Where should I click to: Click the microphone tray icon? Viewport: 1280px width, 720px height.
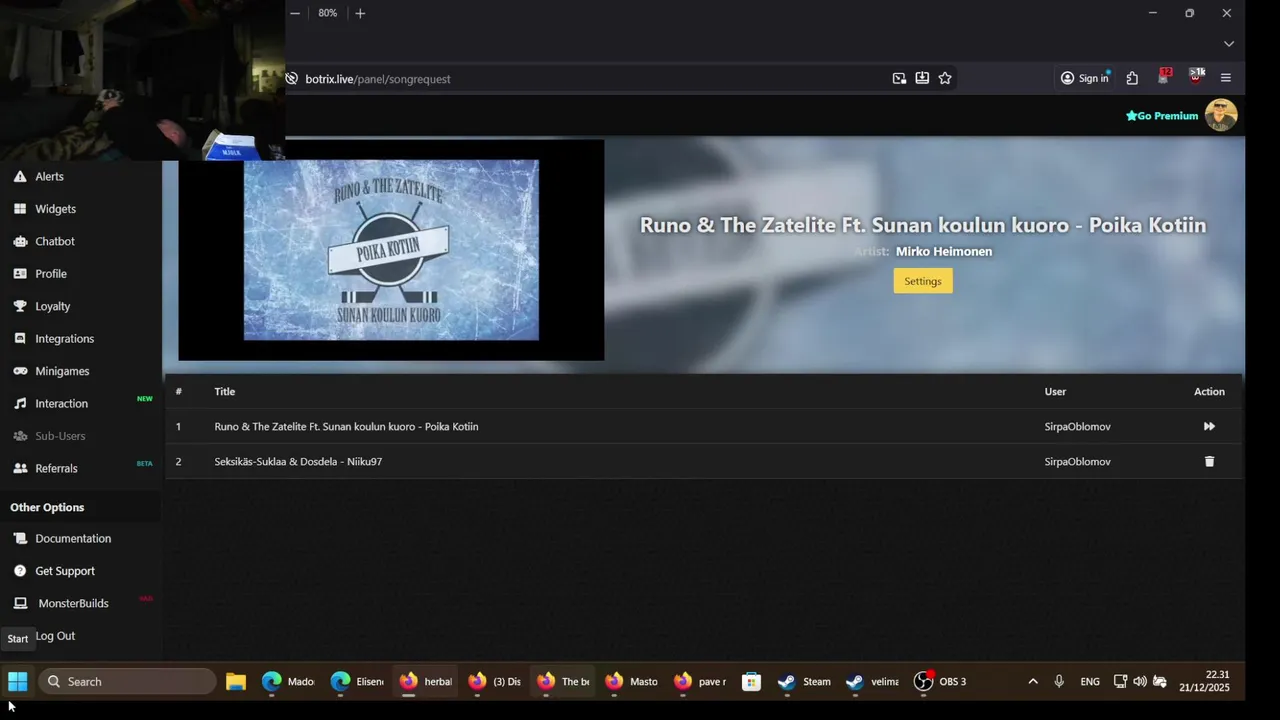tap(1059, 681)
